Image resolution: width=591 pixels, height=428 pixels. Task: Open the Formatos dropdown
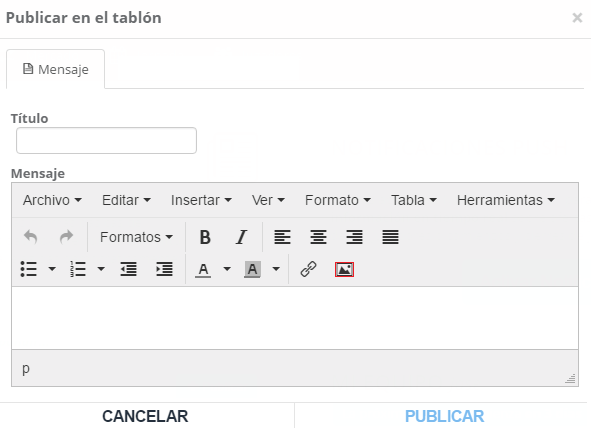click(136, 237)
